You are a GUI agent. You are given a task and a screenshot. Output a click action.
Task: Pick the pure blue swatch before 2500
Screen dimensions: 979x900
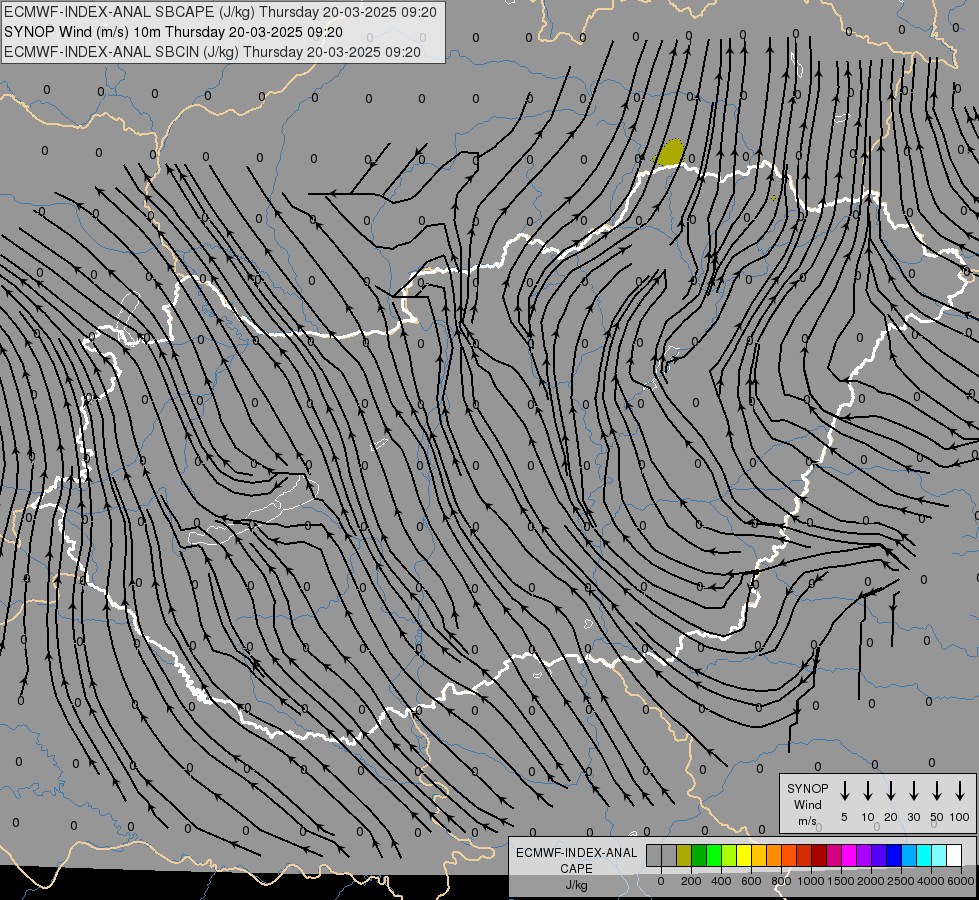point(893,855)
